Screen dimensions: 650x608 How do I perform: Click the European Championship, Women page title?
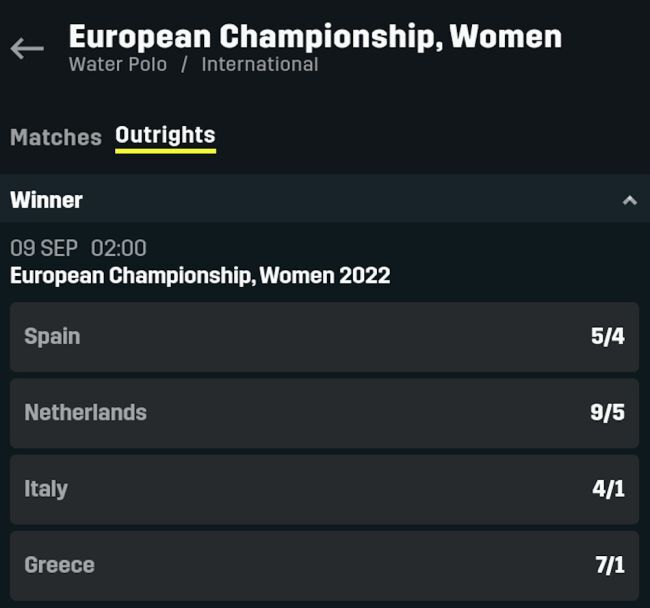pos(315,37)
